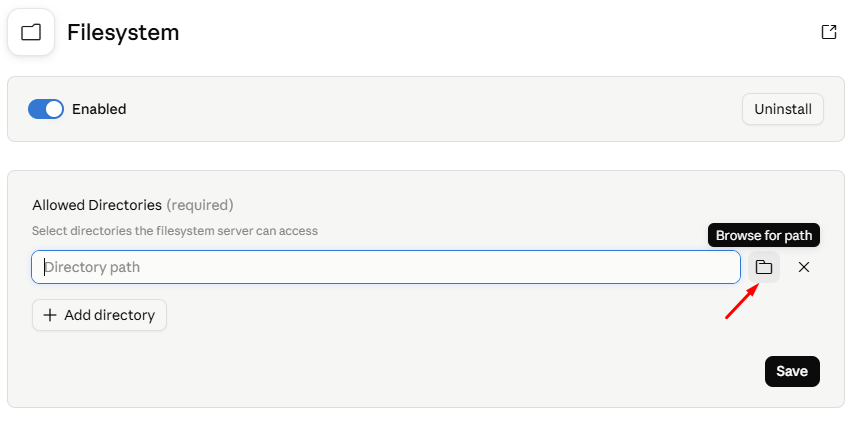Click the Browse for path folder icon
The height and width of the screenshot is (427, 859).
pyautogui.click(x=764, y=267)
